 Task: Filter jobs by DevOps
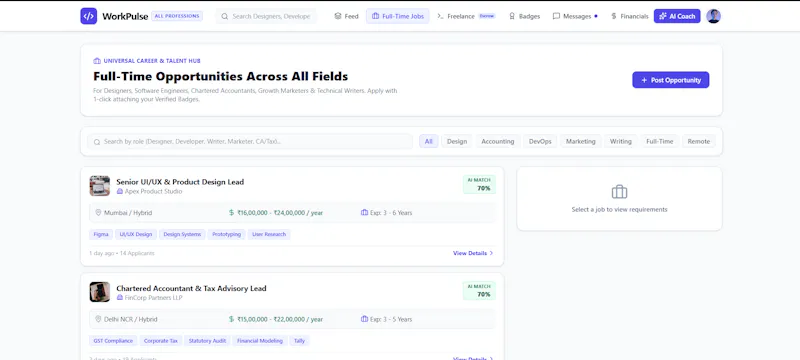coord(540,141)
